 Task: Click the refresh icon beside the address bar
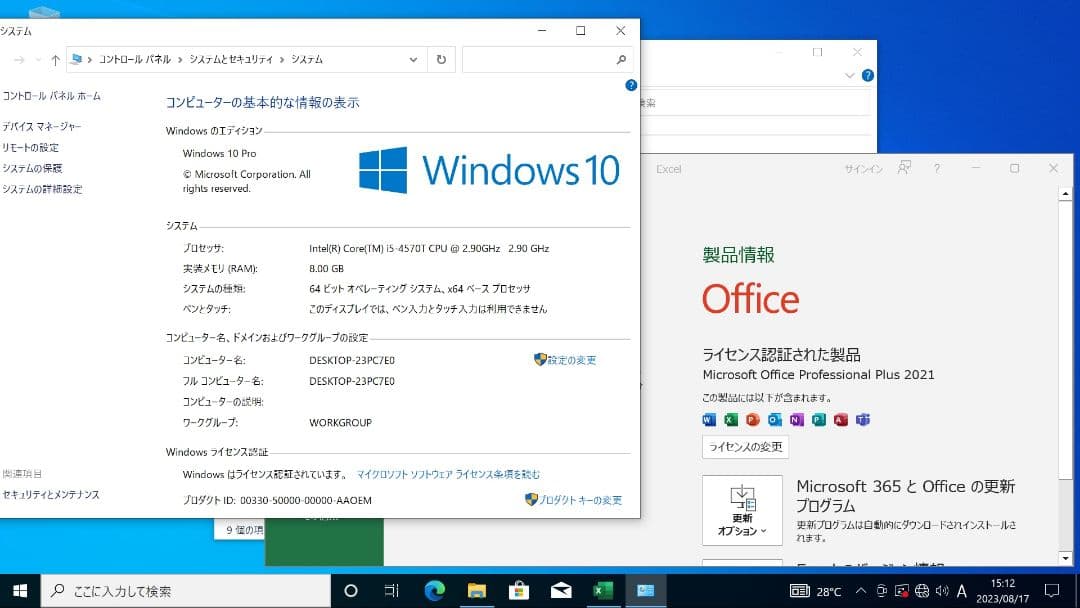(x=441, y=59)
